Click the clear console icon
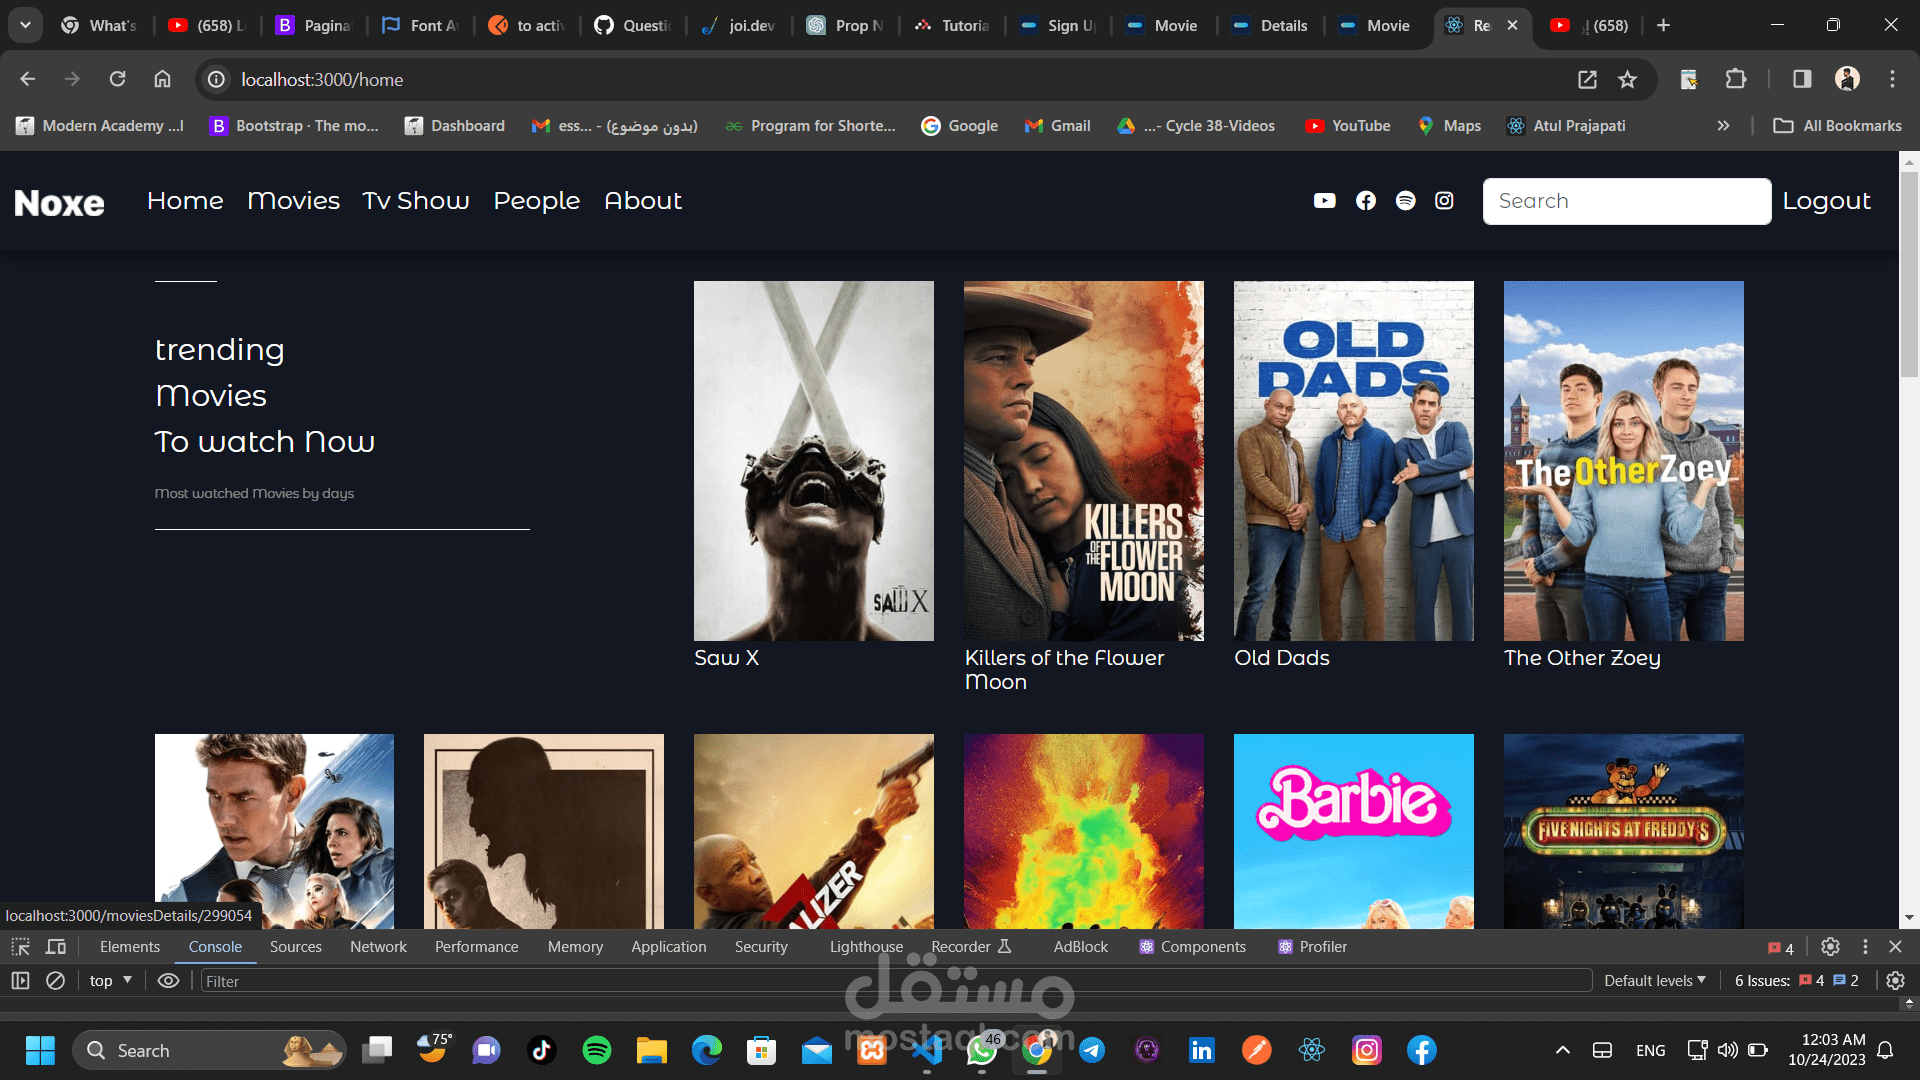The width and height of the screenshot is (1920, 1080). pyautogui.click(x=55, y=981)
